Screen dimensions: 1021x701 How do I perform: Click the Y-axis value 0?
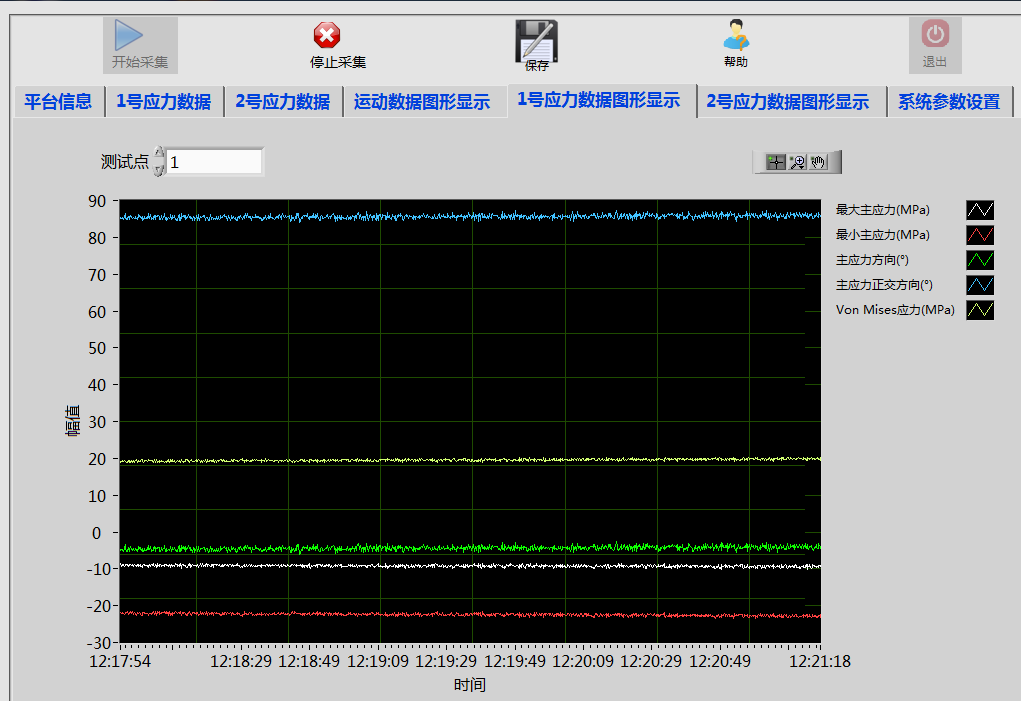click(x=96, y=533)
